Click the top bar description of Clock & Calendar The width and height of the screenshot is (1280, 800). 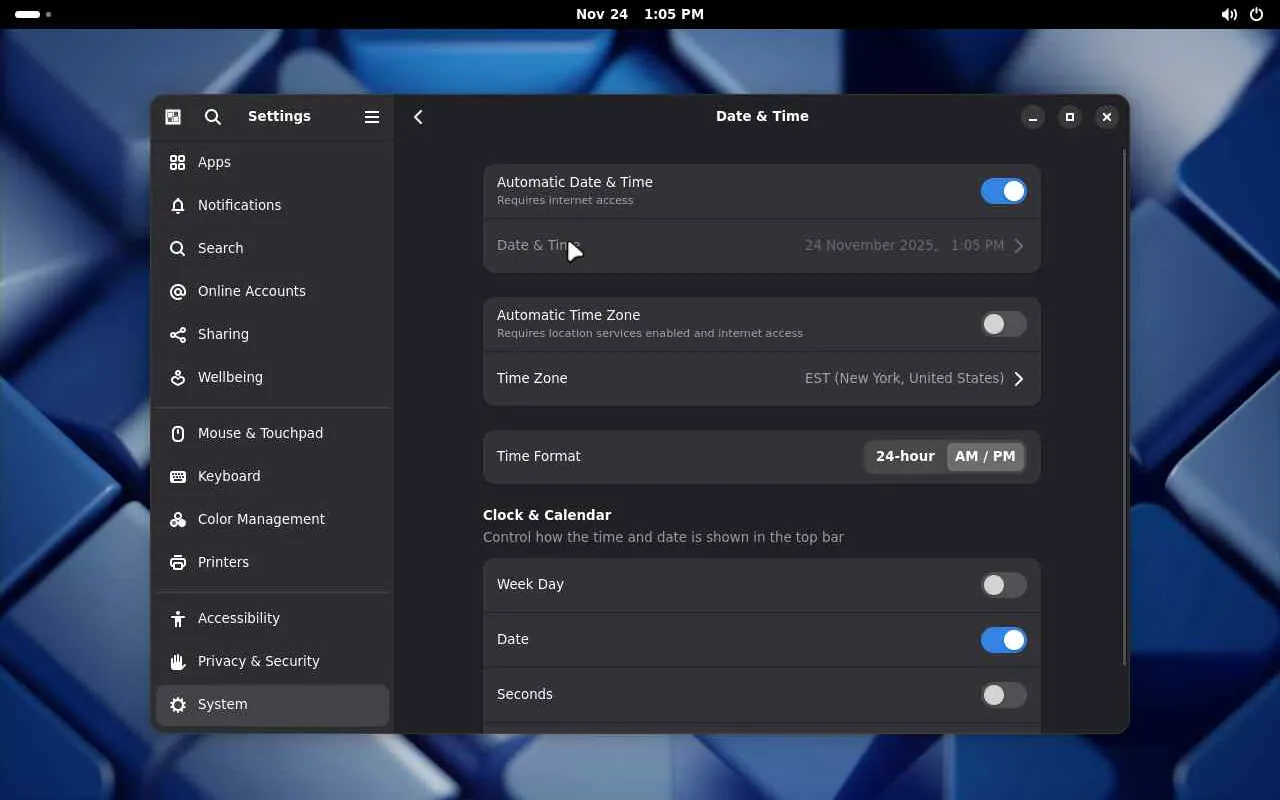click(663, 537)
